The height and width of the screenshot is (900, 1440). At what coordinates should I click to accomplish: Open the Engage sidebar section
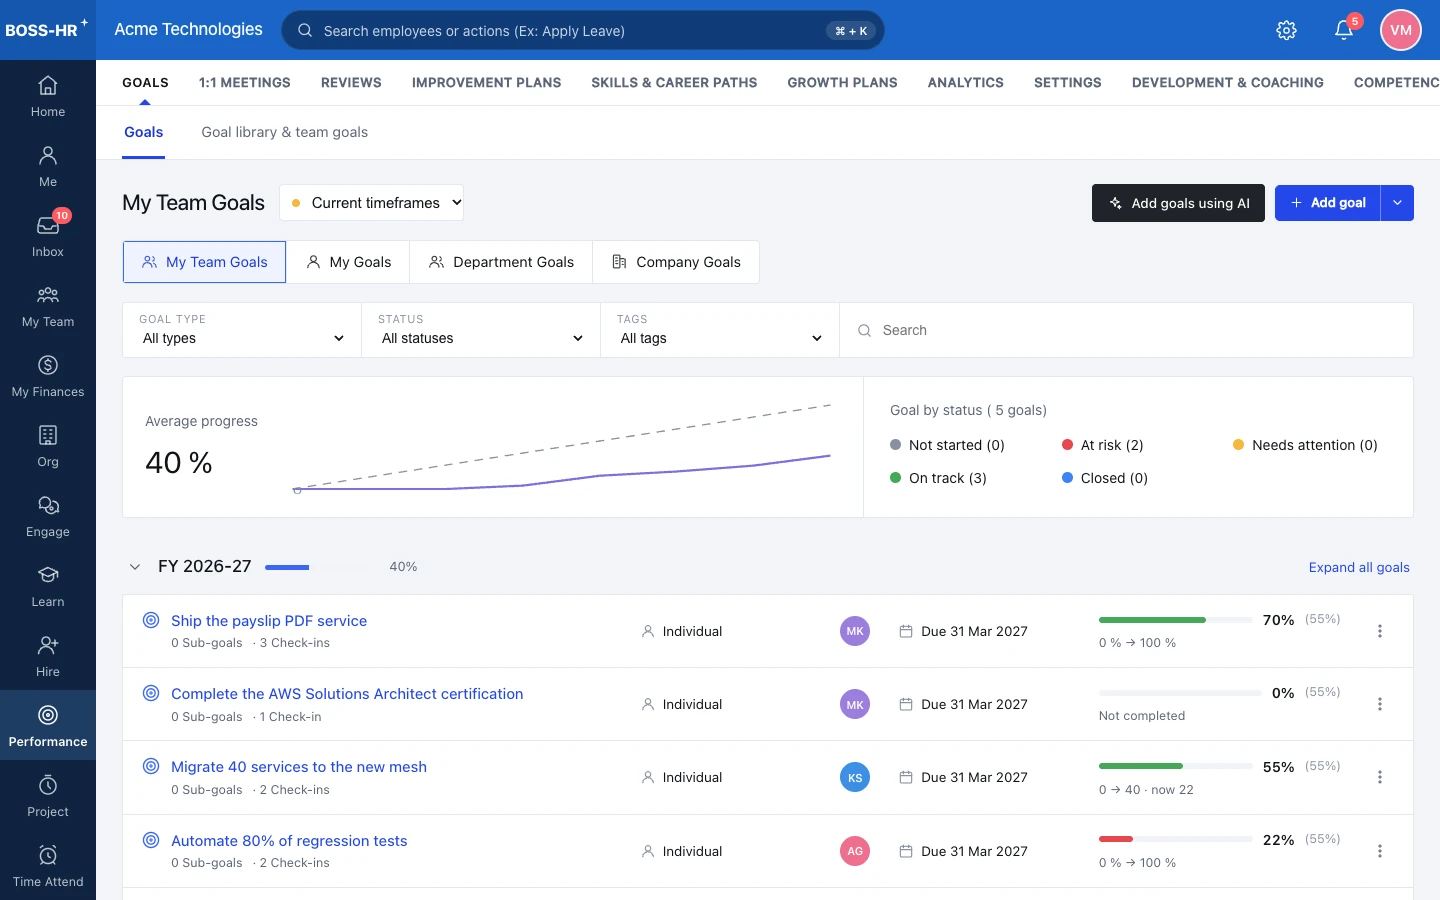pyautogui.click(x=48, y=516)
